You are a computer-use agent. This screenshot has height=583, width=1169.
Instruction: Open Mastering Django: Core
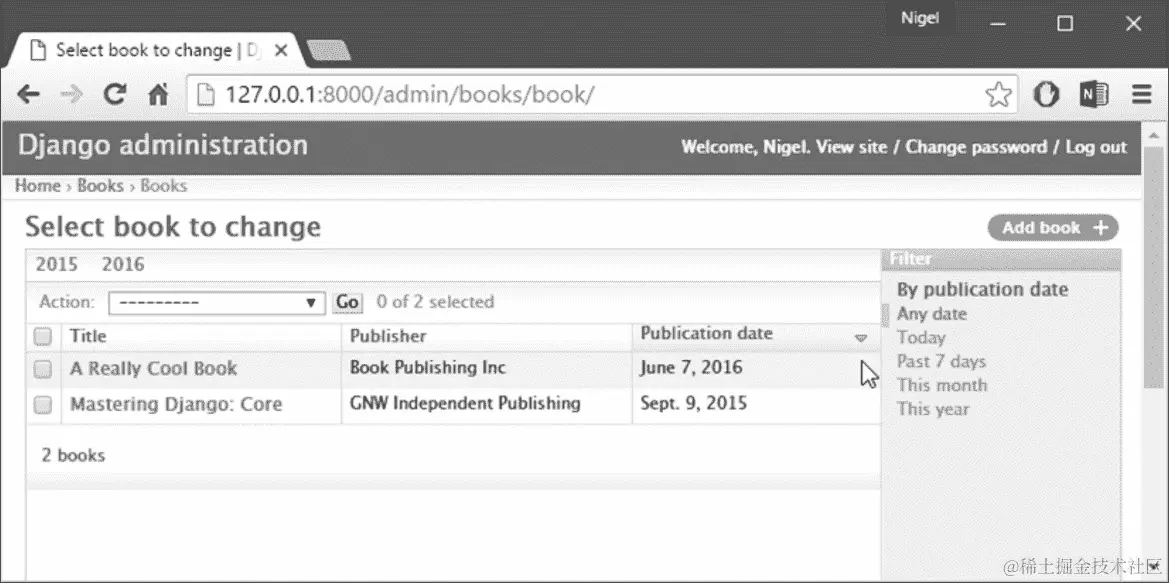(x=176, y=405)
